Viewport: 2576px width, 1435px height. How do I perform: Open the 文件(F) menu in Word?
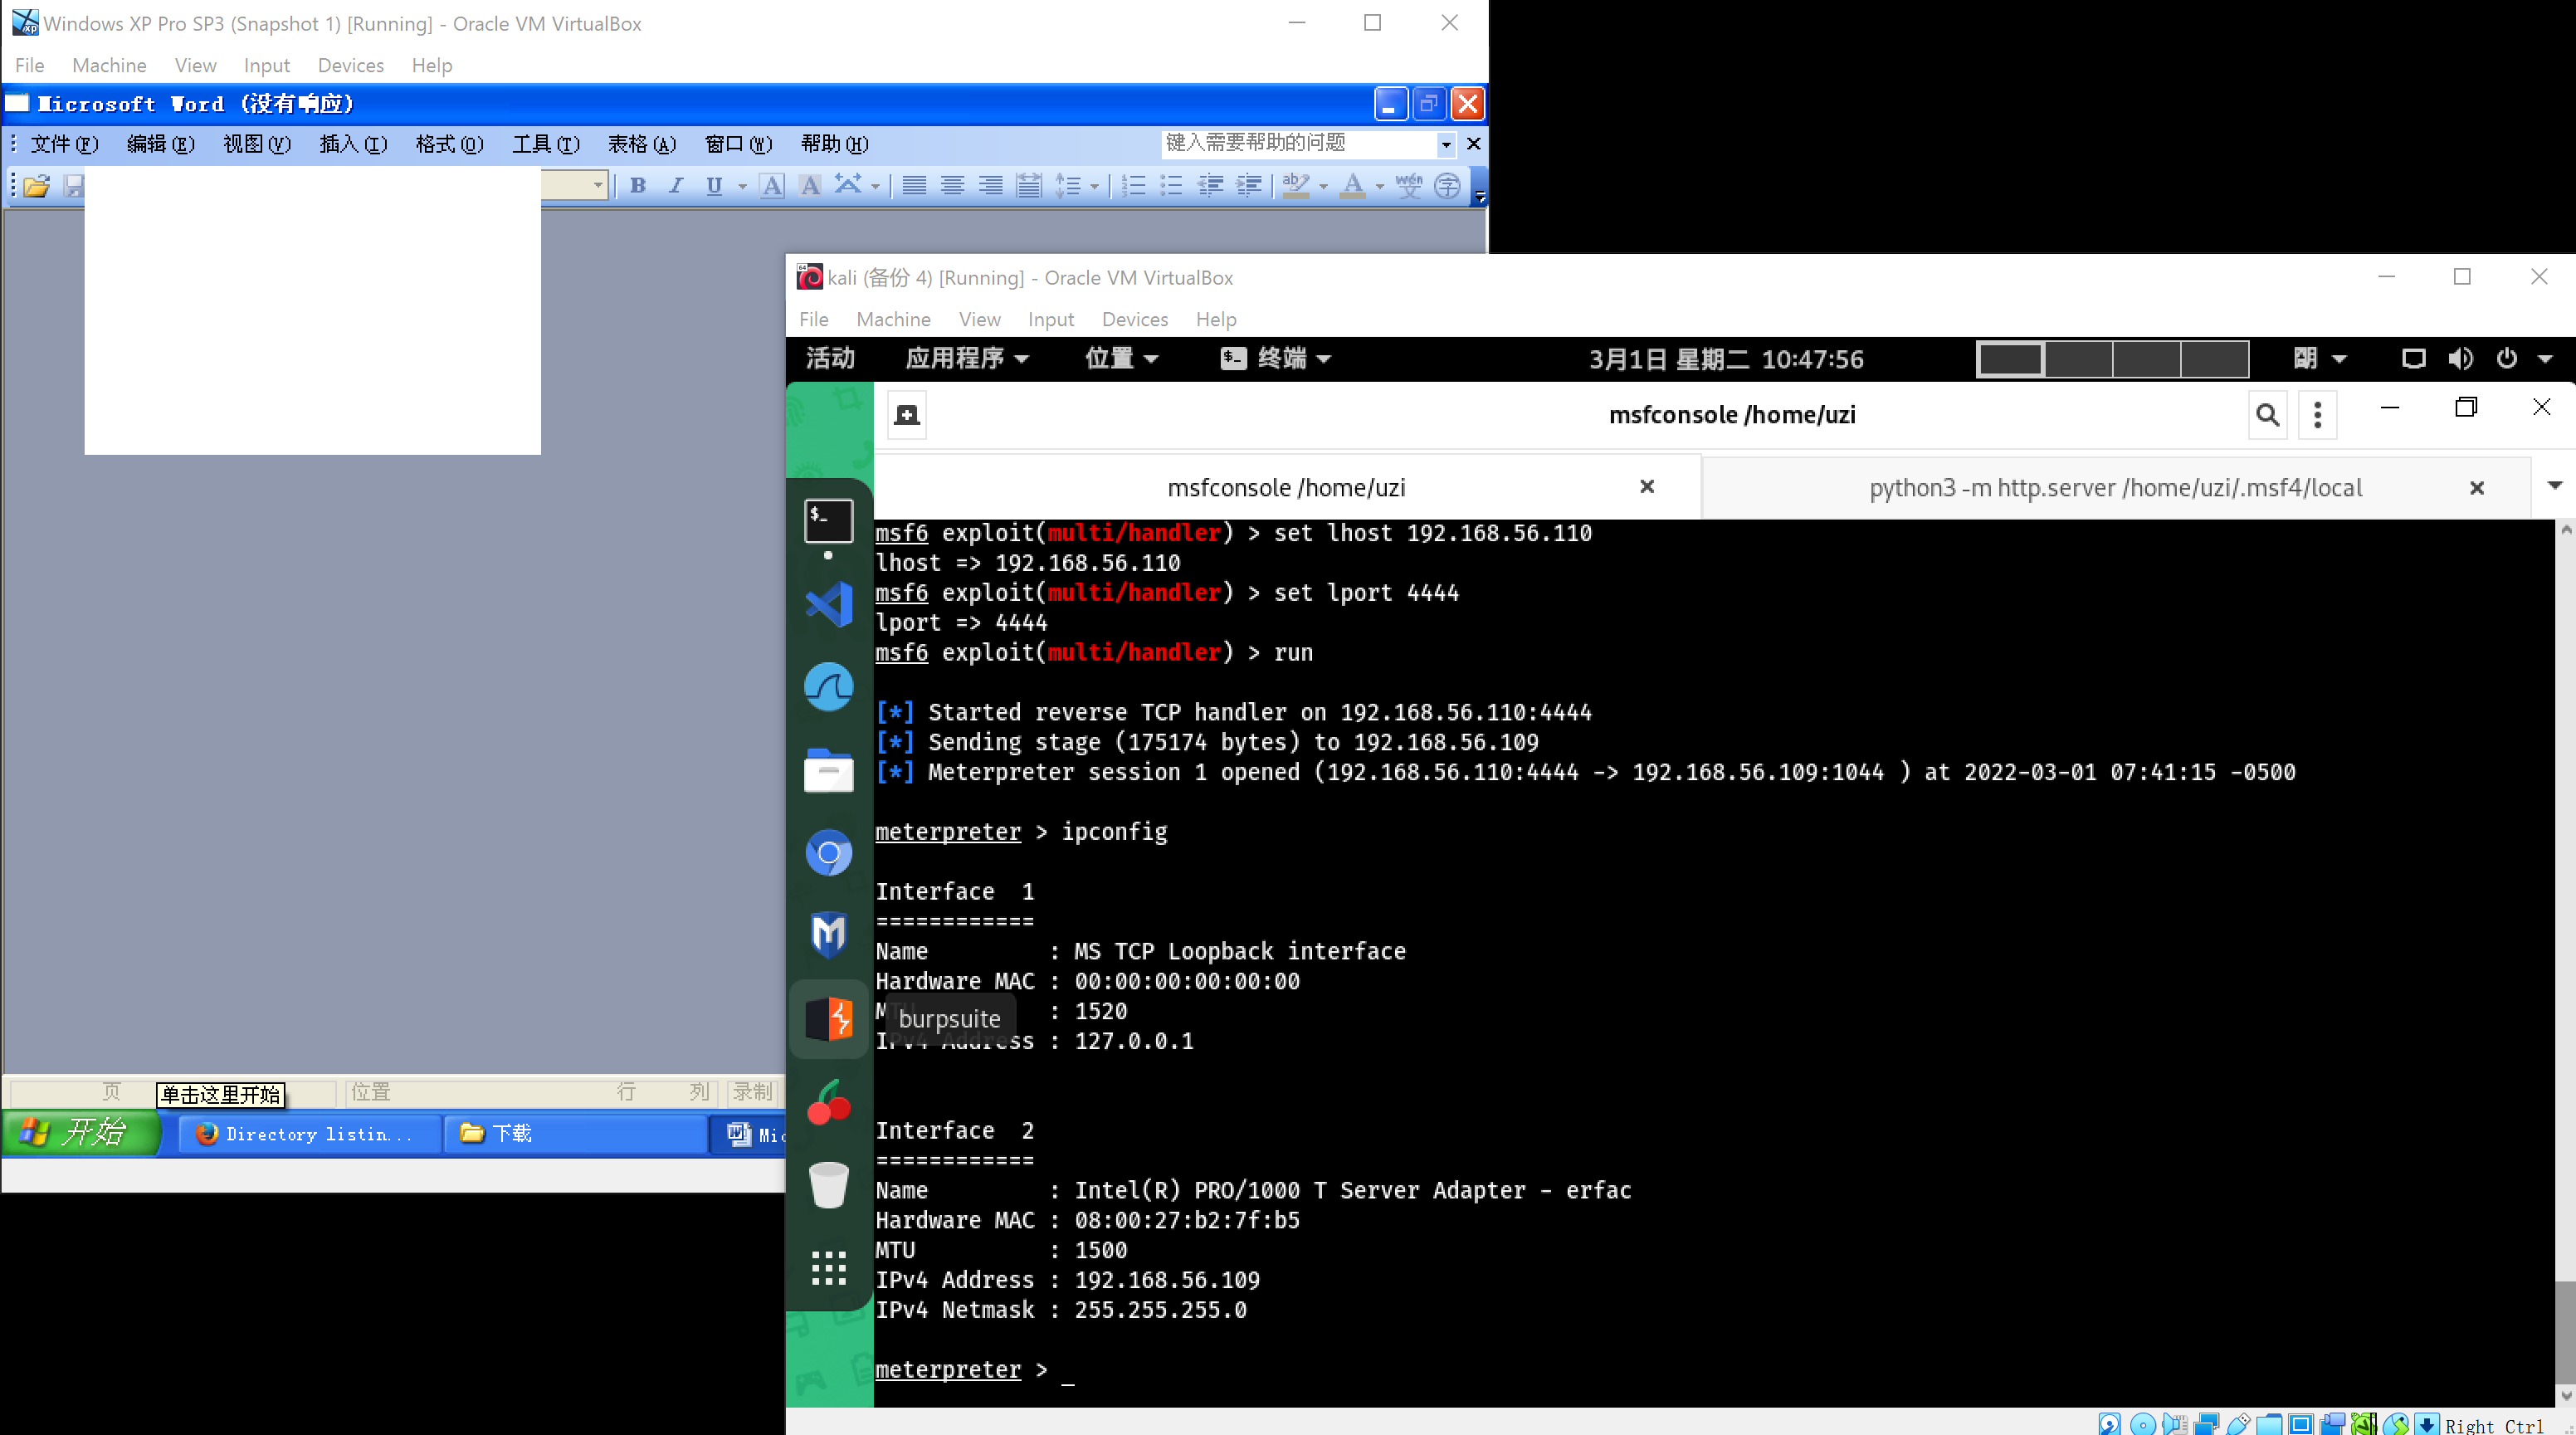(64, 144)
